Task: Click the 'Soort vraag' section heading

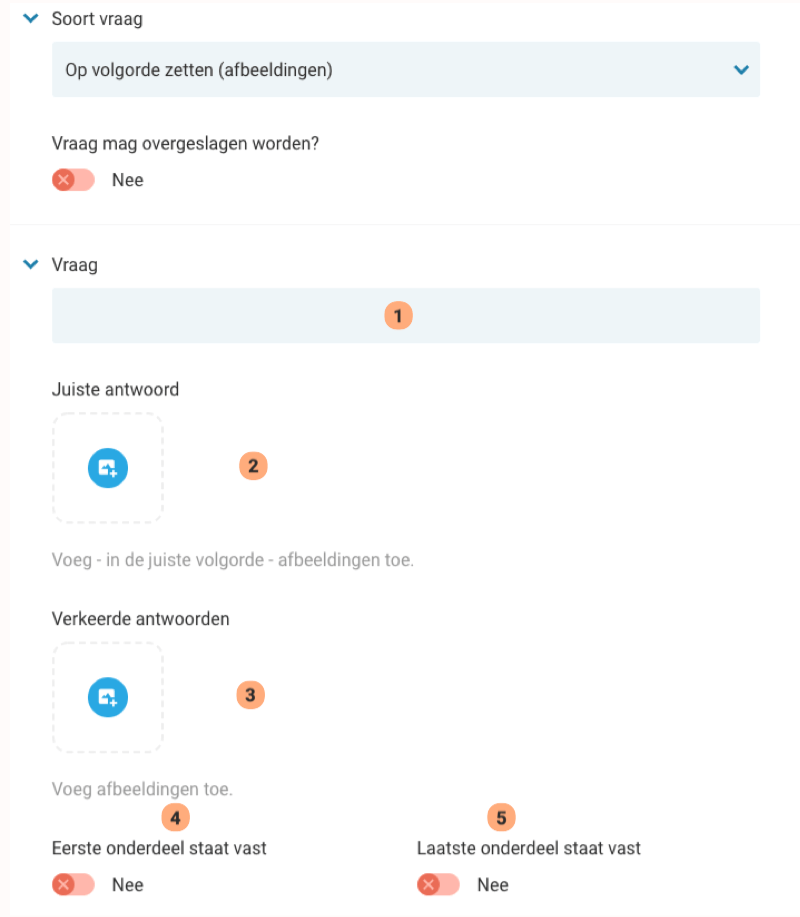Action: [x=97, y=19]
